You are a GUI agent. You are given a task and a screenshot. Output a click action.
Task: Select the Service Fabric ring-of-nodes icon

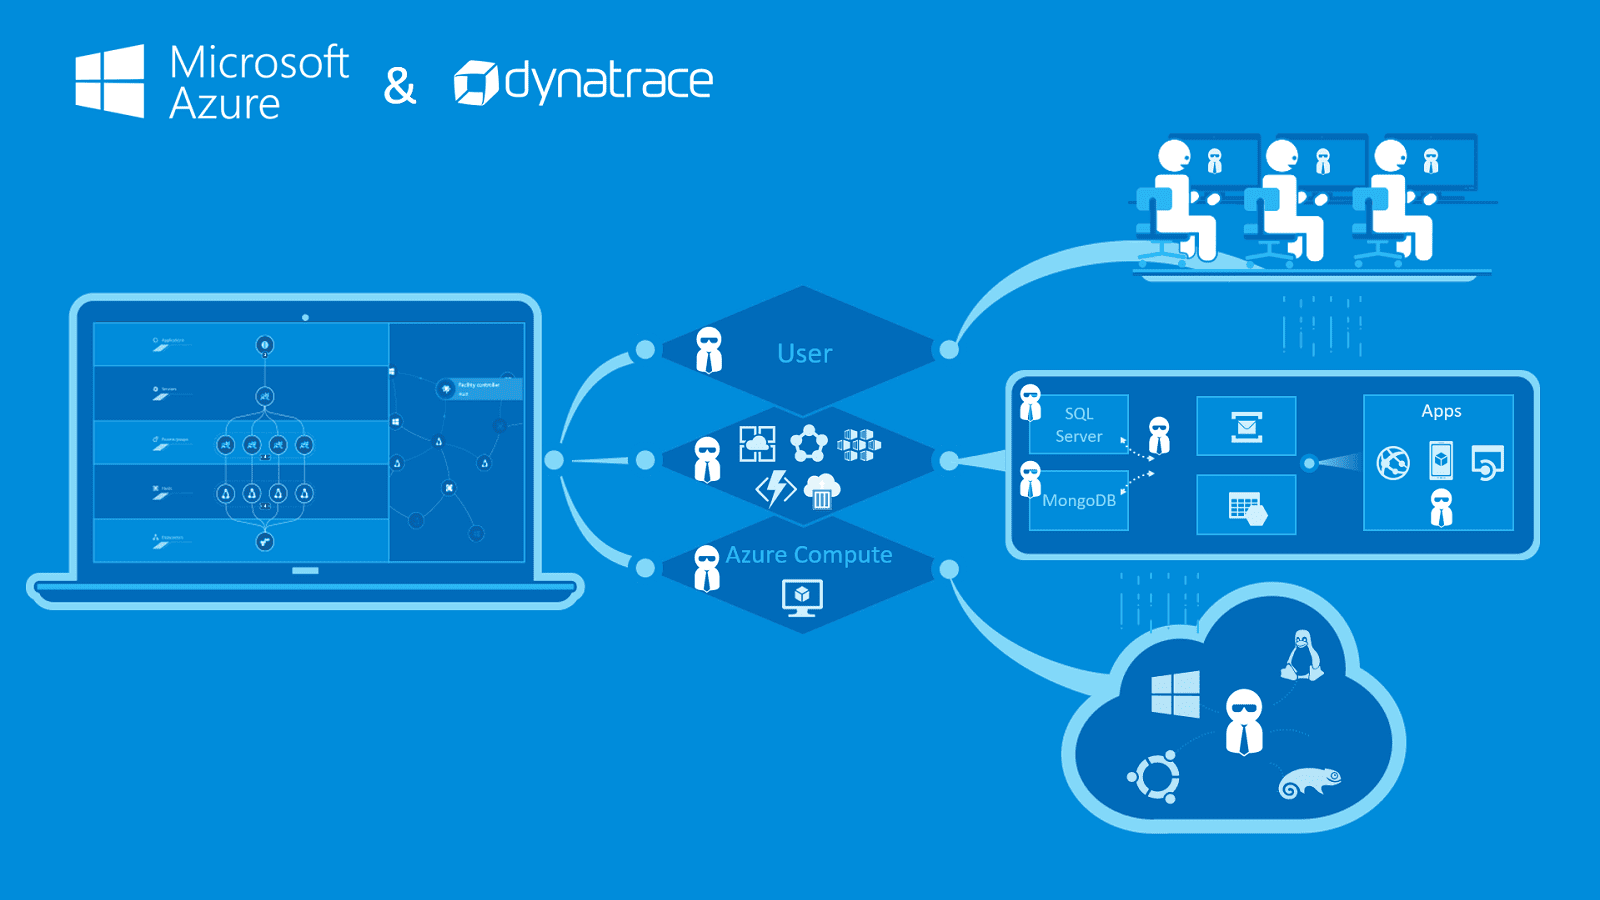pos(809,444)
